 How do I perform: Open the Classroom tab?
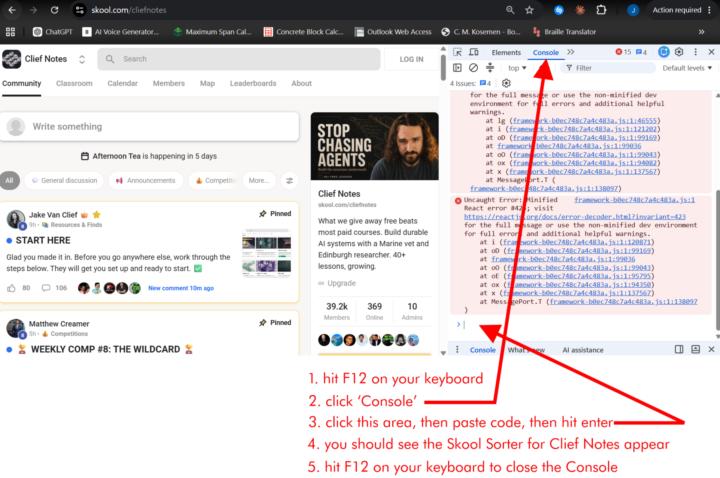tap(74, 83)
